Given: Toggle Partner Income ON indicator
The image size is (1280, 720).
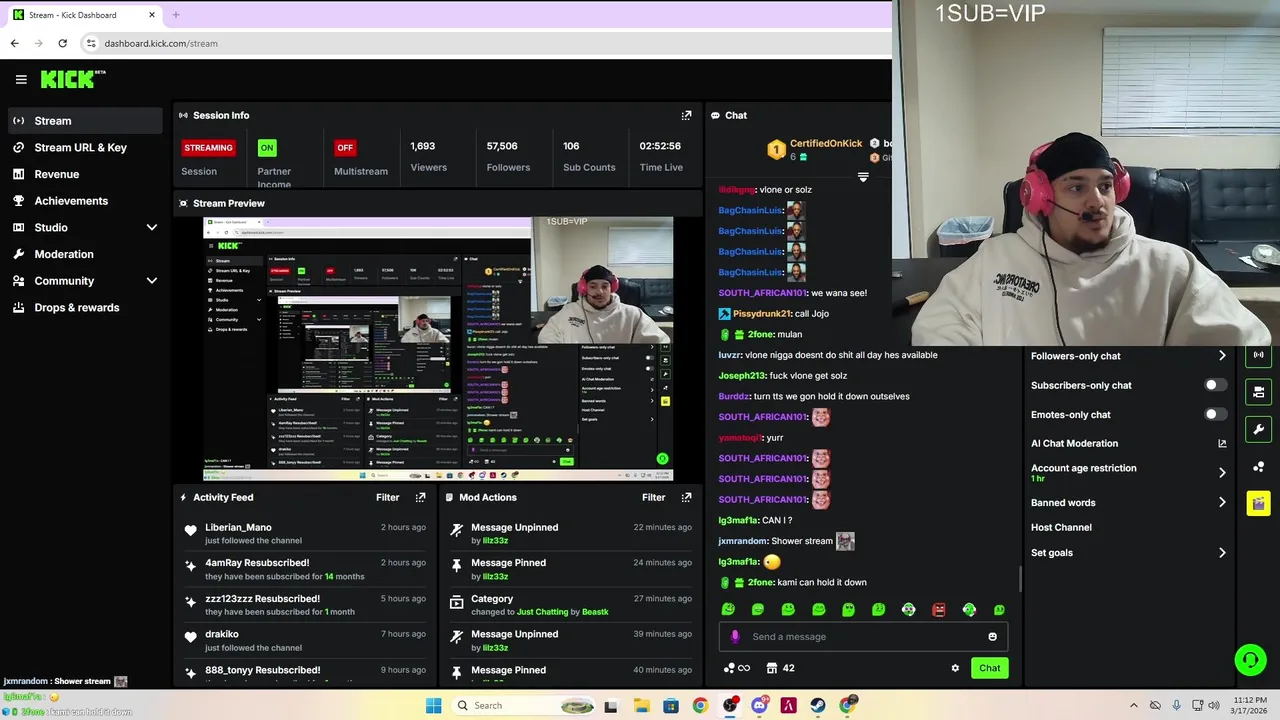Looking at the screenshot, I should pos(267,147).
